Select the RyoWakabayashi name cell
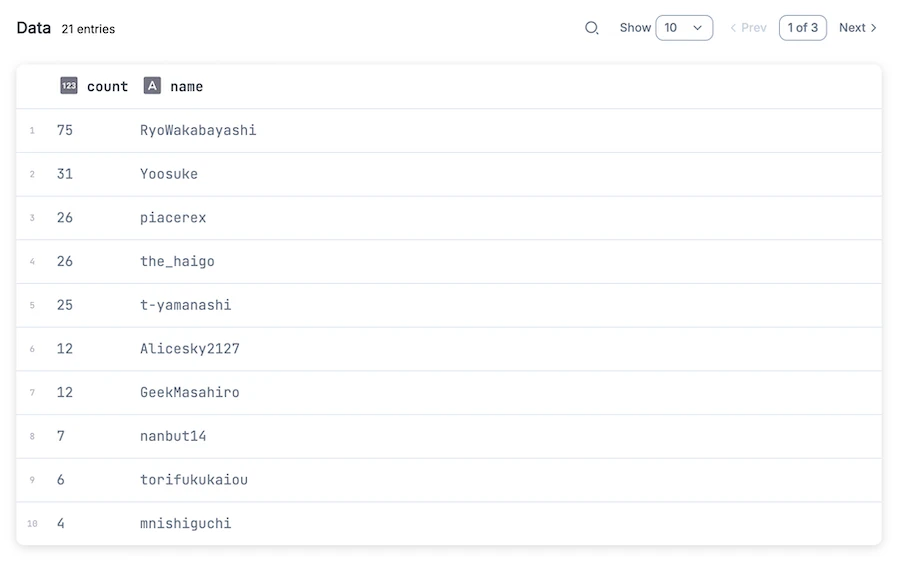This screenshot has height=565, width=900. pyautogui.click(x=198, y=130)
